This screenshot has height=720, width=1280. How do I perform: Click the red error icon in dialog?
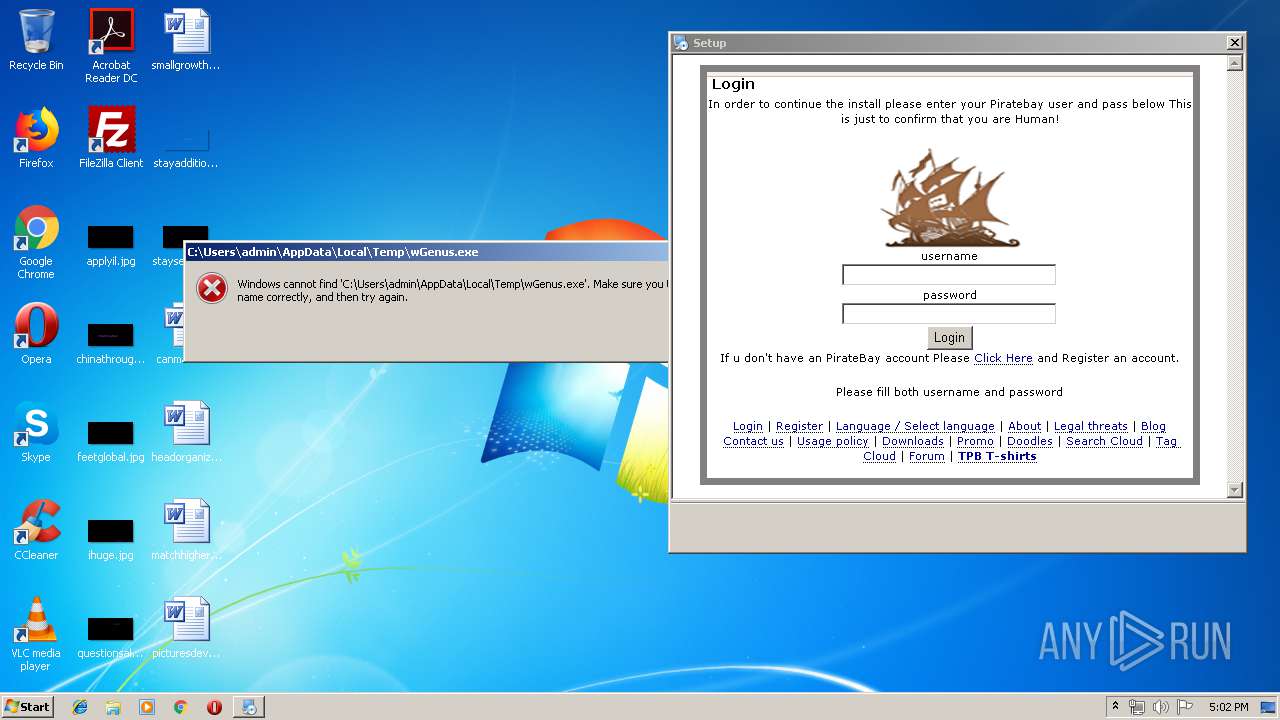point(211,289)
